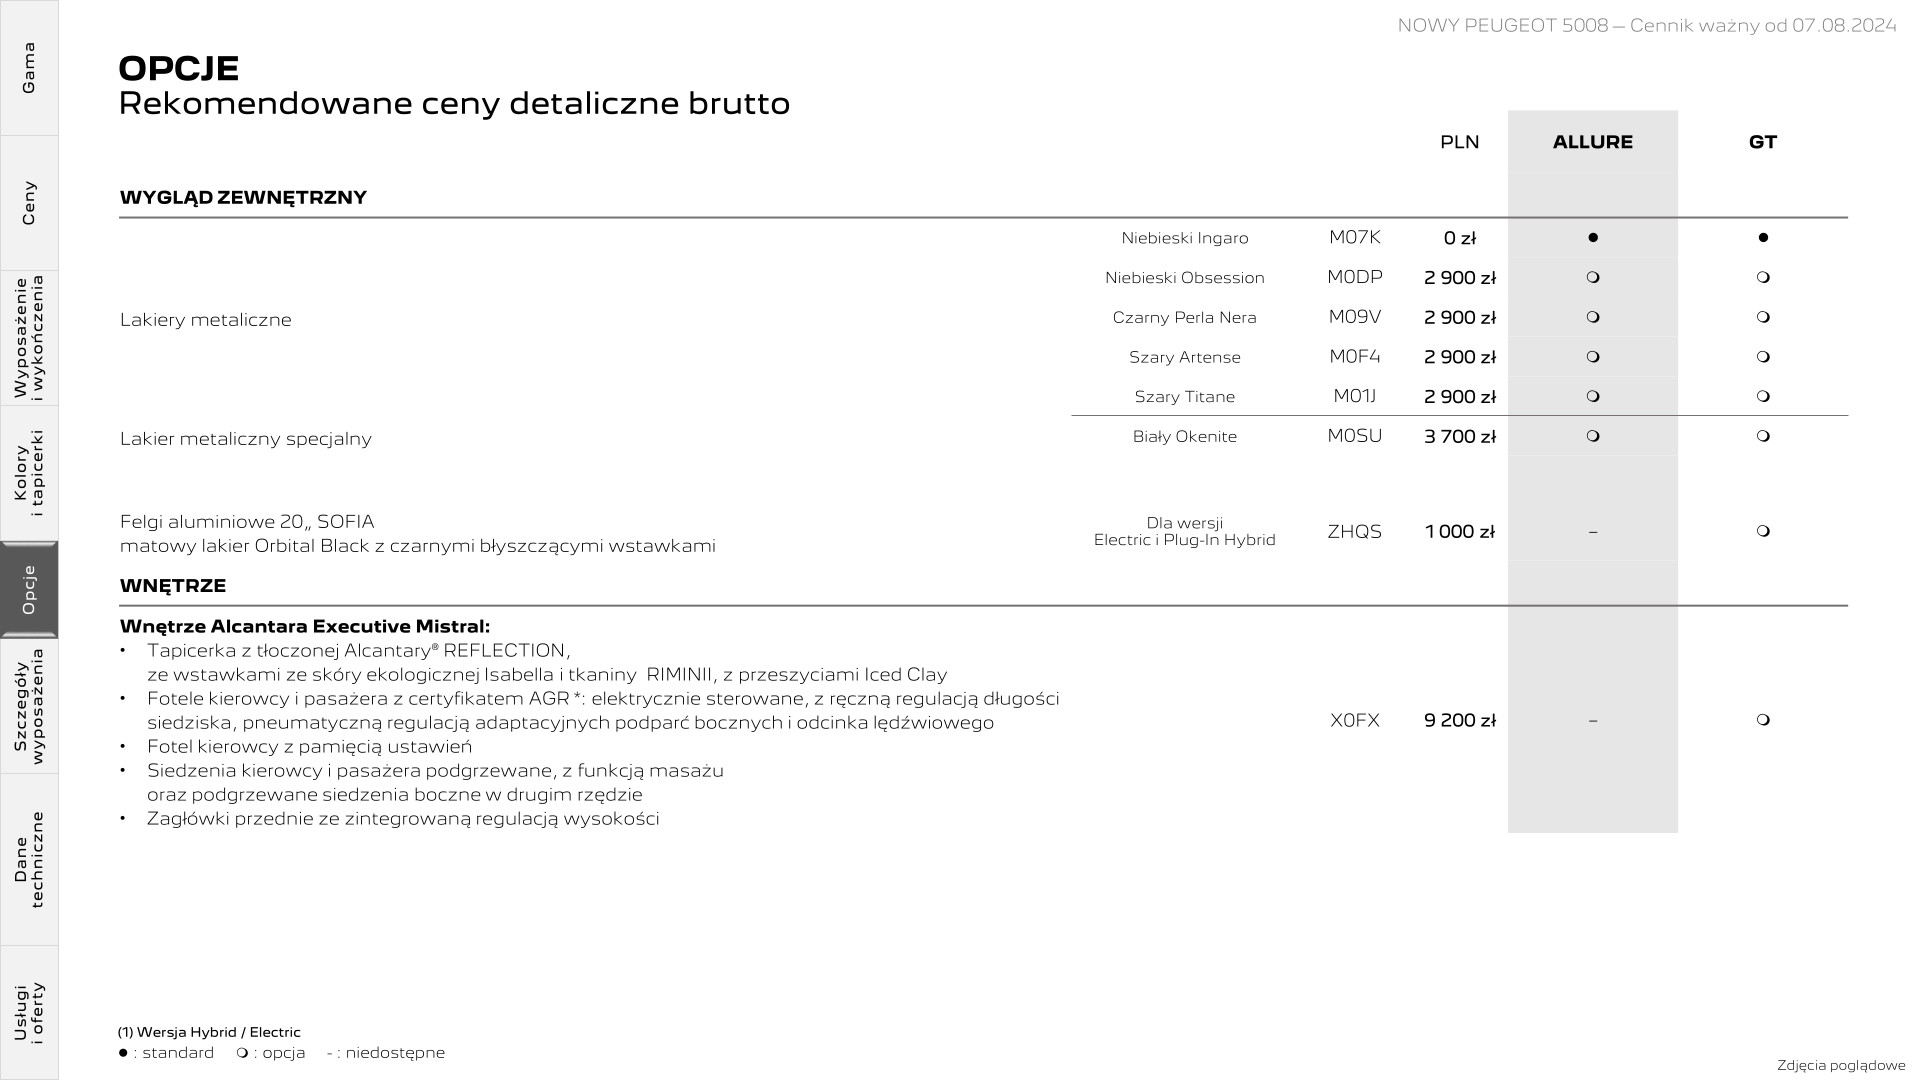This screenshot has width=1920, height=1080.
Task: Click the standard legend dot symbol
Action: [x=123, y=1053]
